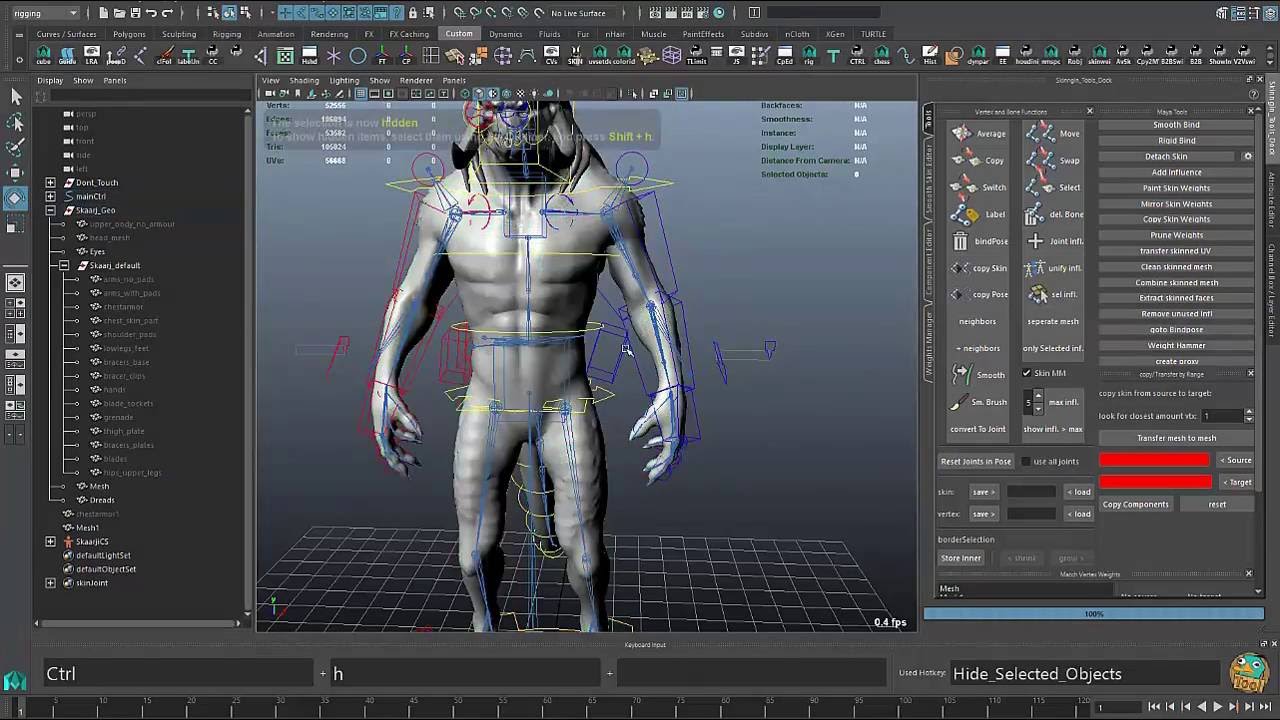Switch to the Sculpting shelf tab
The height and width of the screenshot is (720, 1280).
pyautogui.click(x=179, y=34)
